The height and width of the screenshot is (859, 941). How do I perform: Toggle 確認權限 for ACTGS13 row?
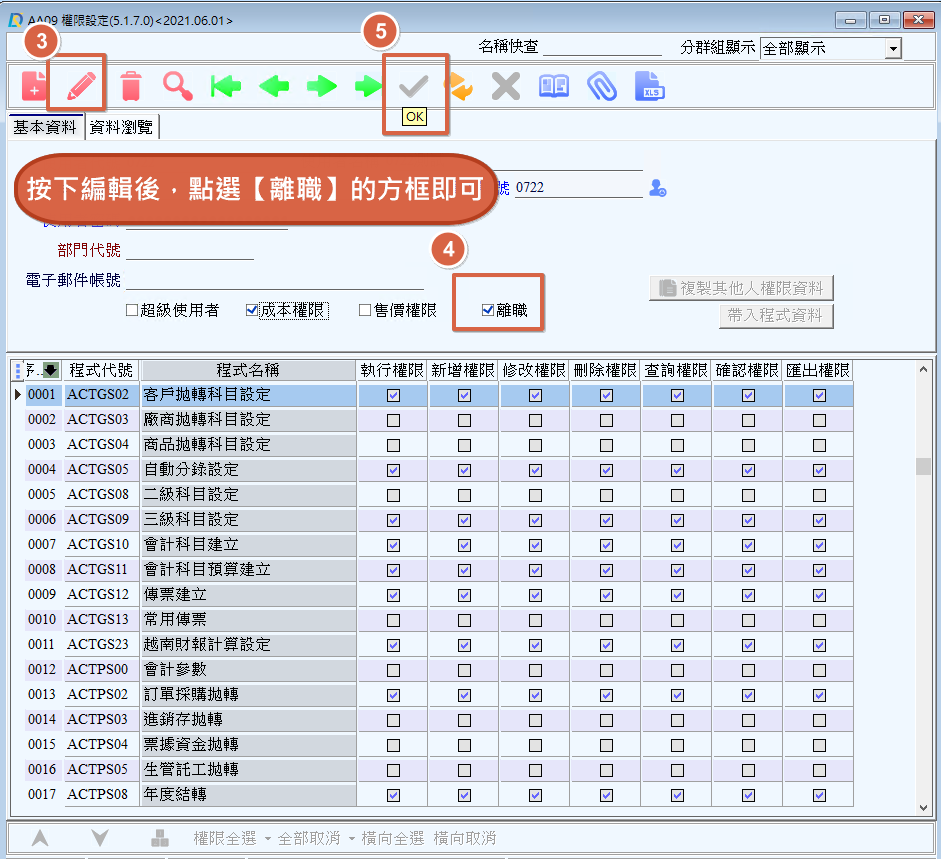point(748,620)
